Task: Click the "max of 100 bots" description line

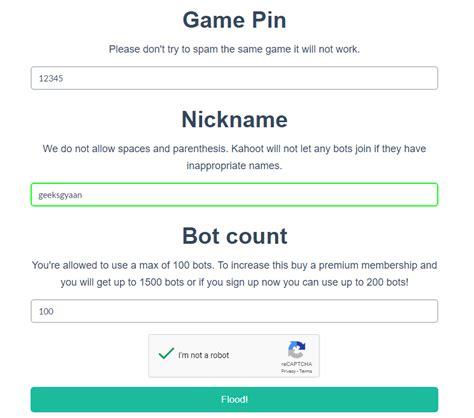Action: tap(234, 265)
